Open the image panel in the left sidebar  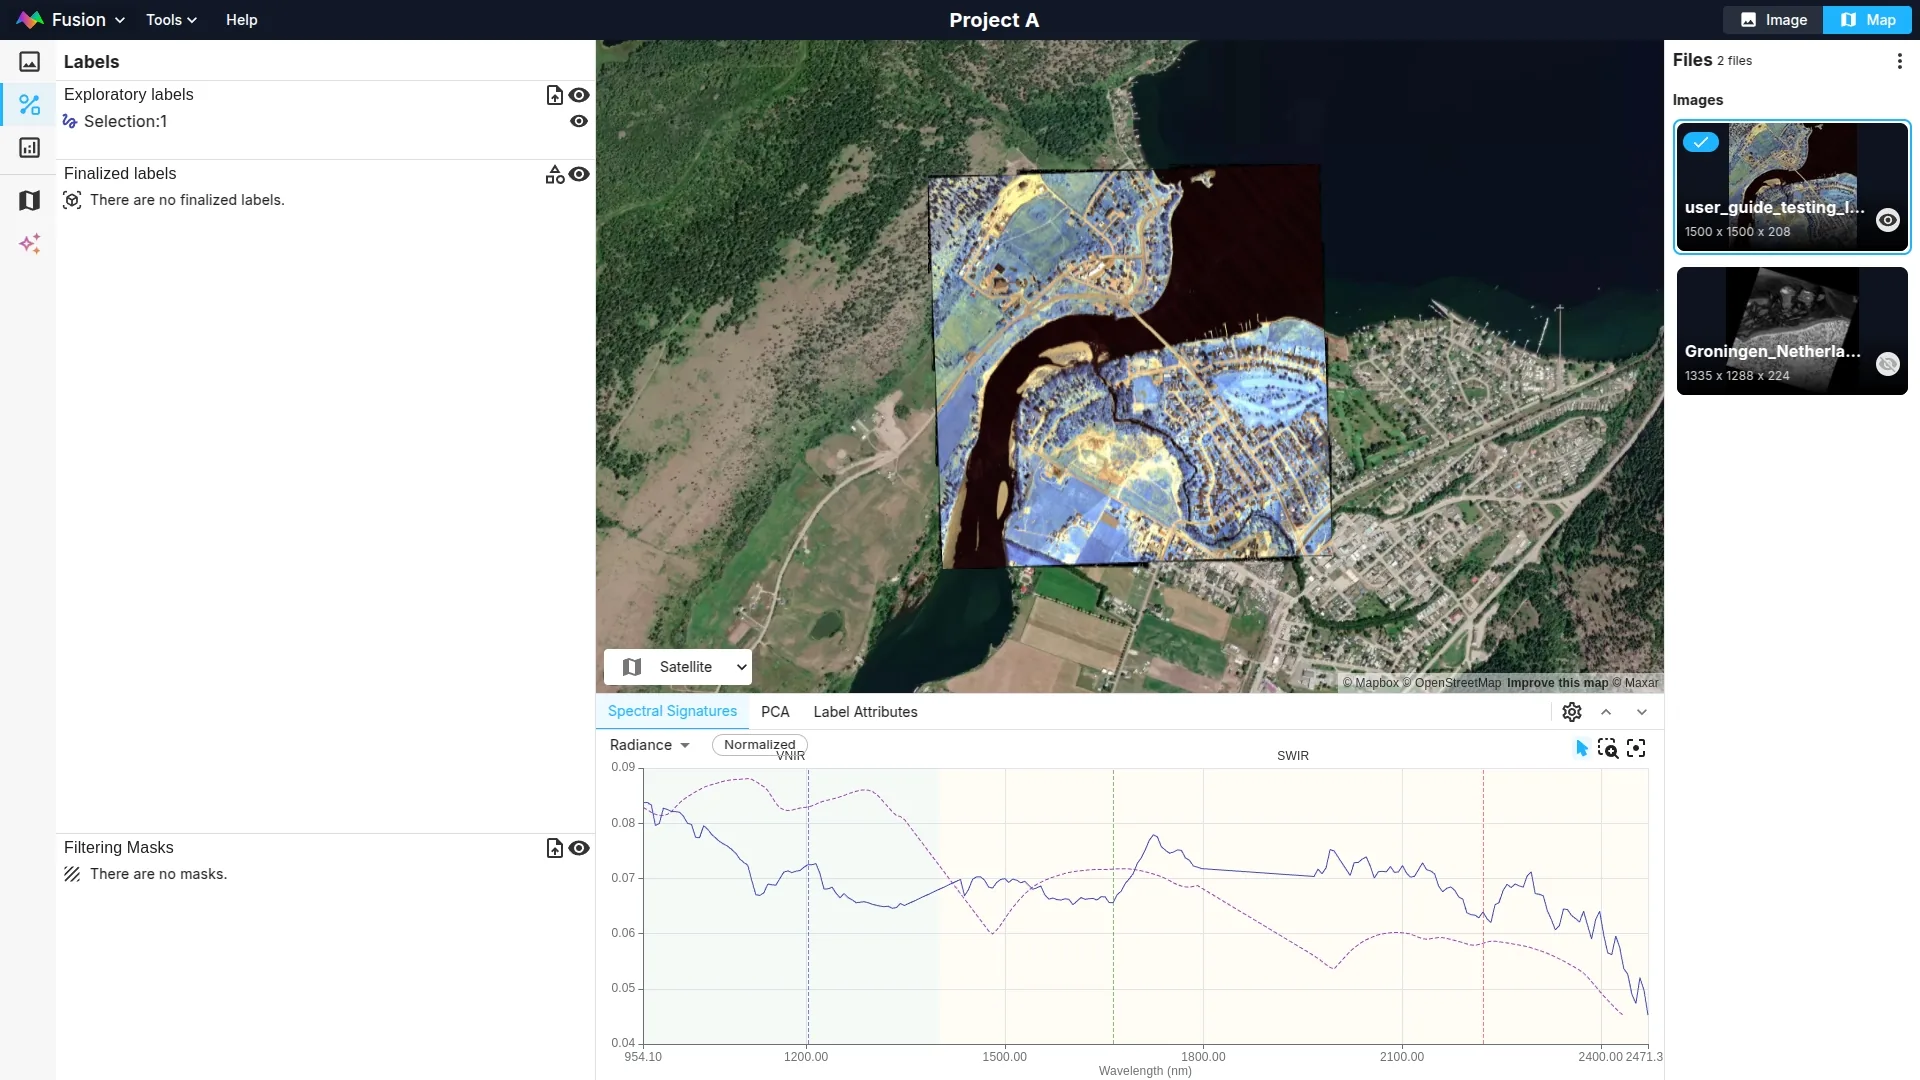coord(29,62)
